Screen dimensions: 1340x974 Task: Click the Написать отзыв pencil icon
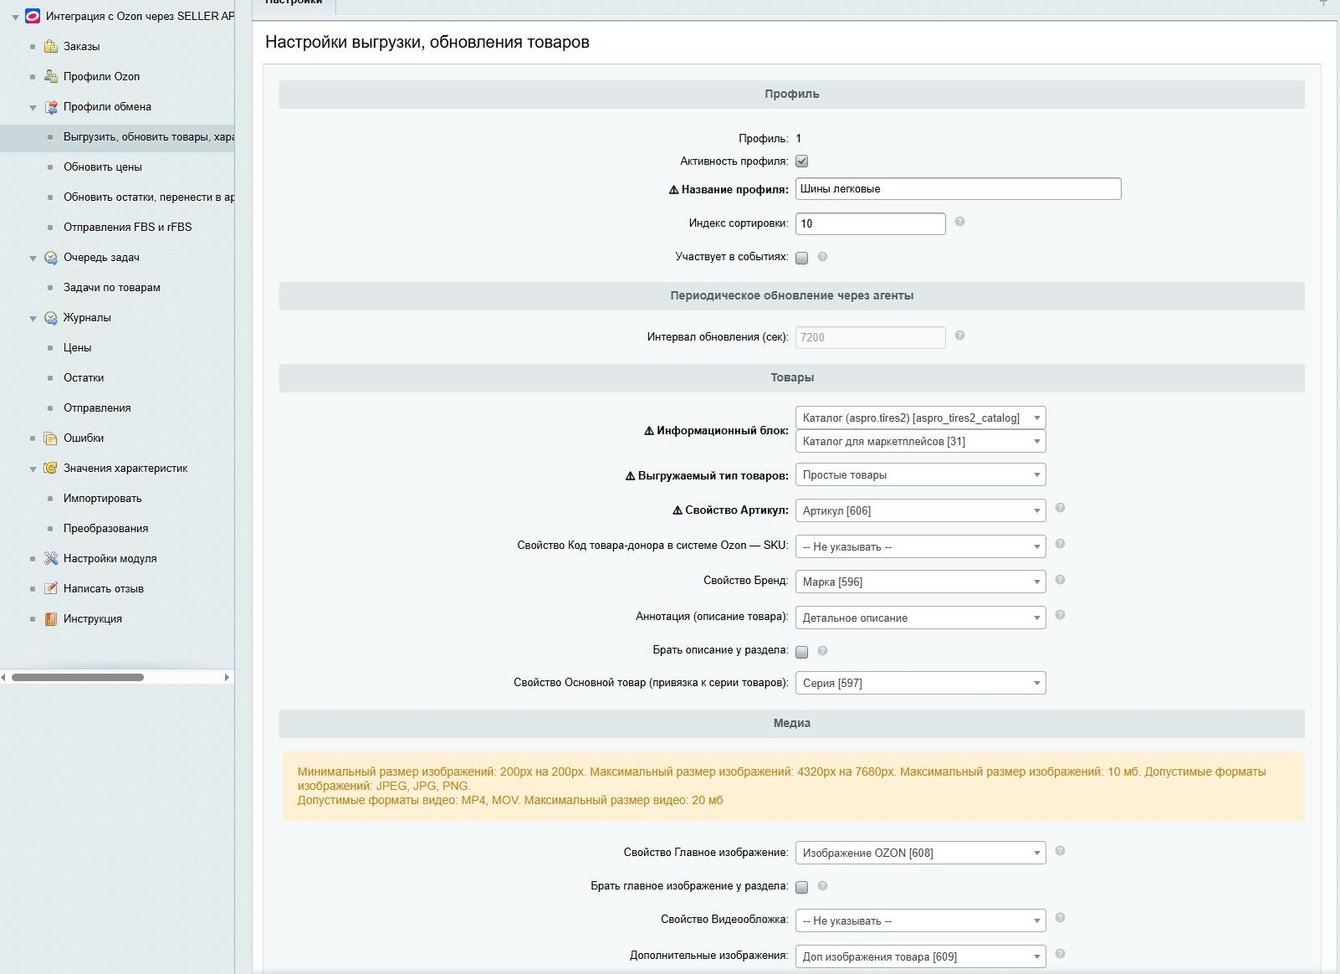click(51, 589)
